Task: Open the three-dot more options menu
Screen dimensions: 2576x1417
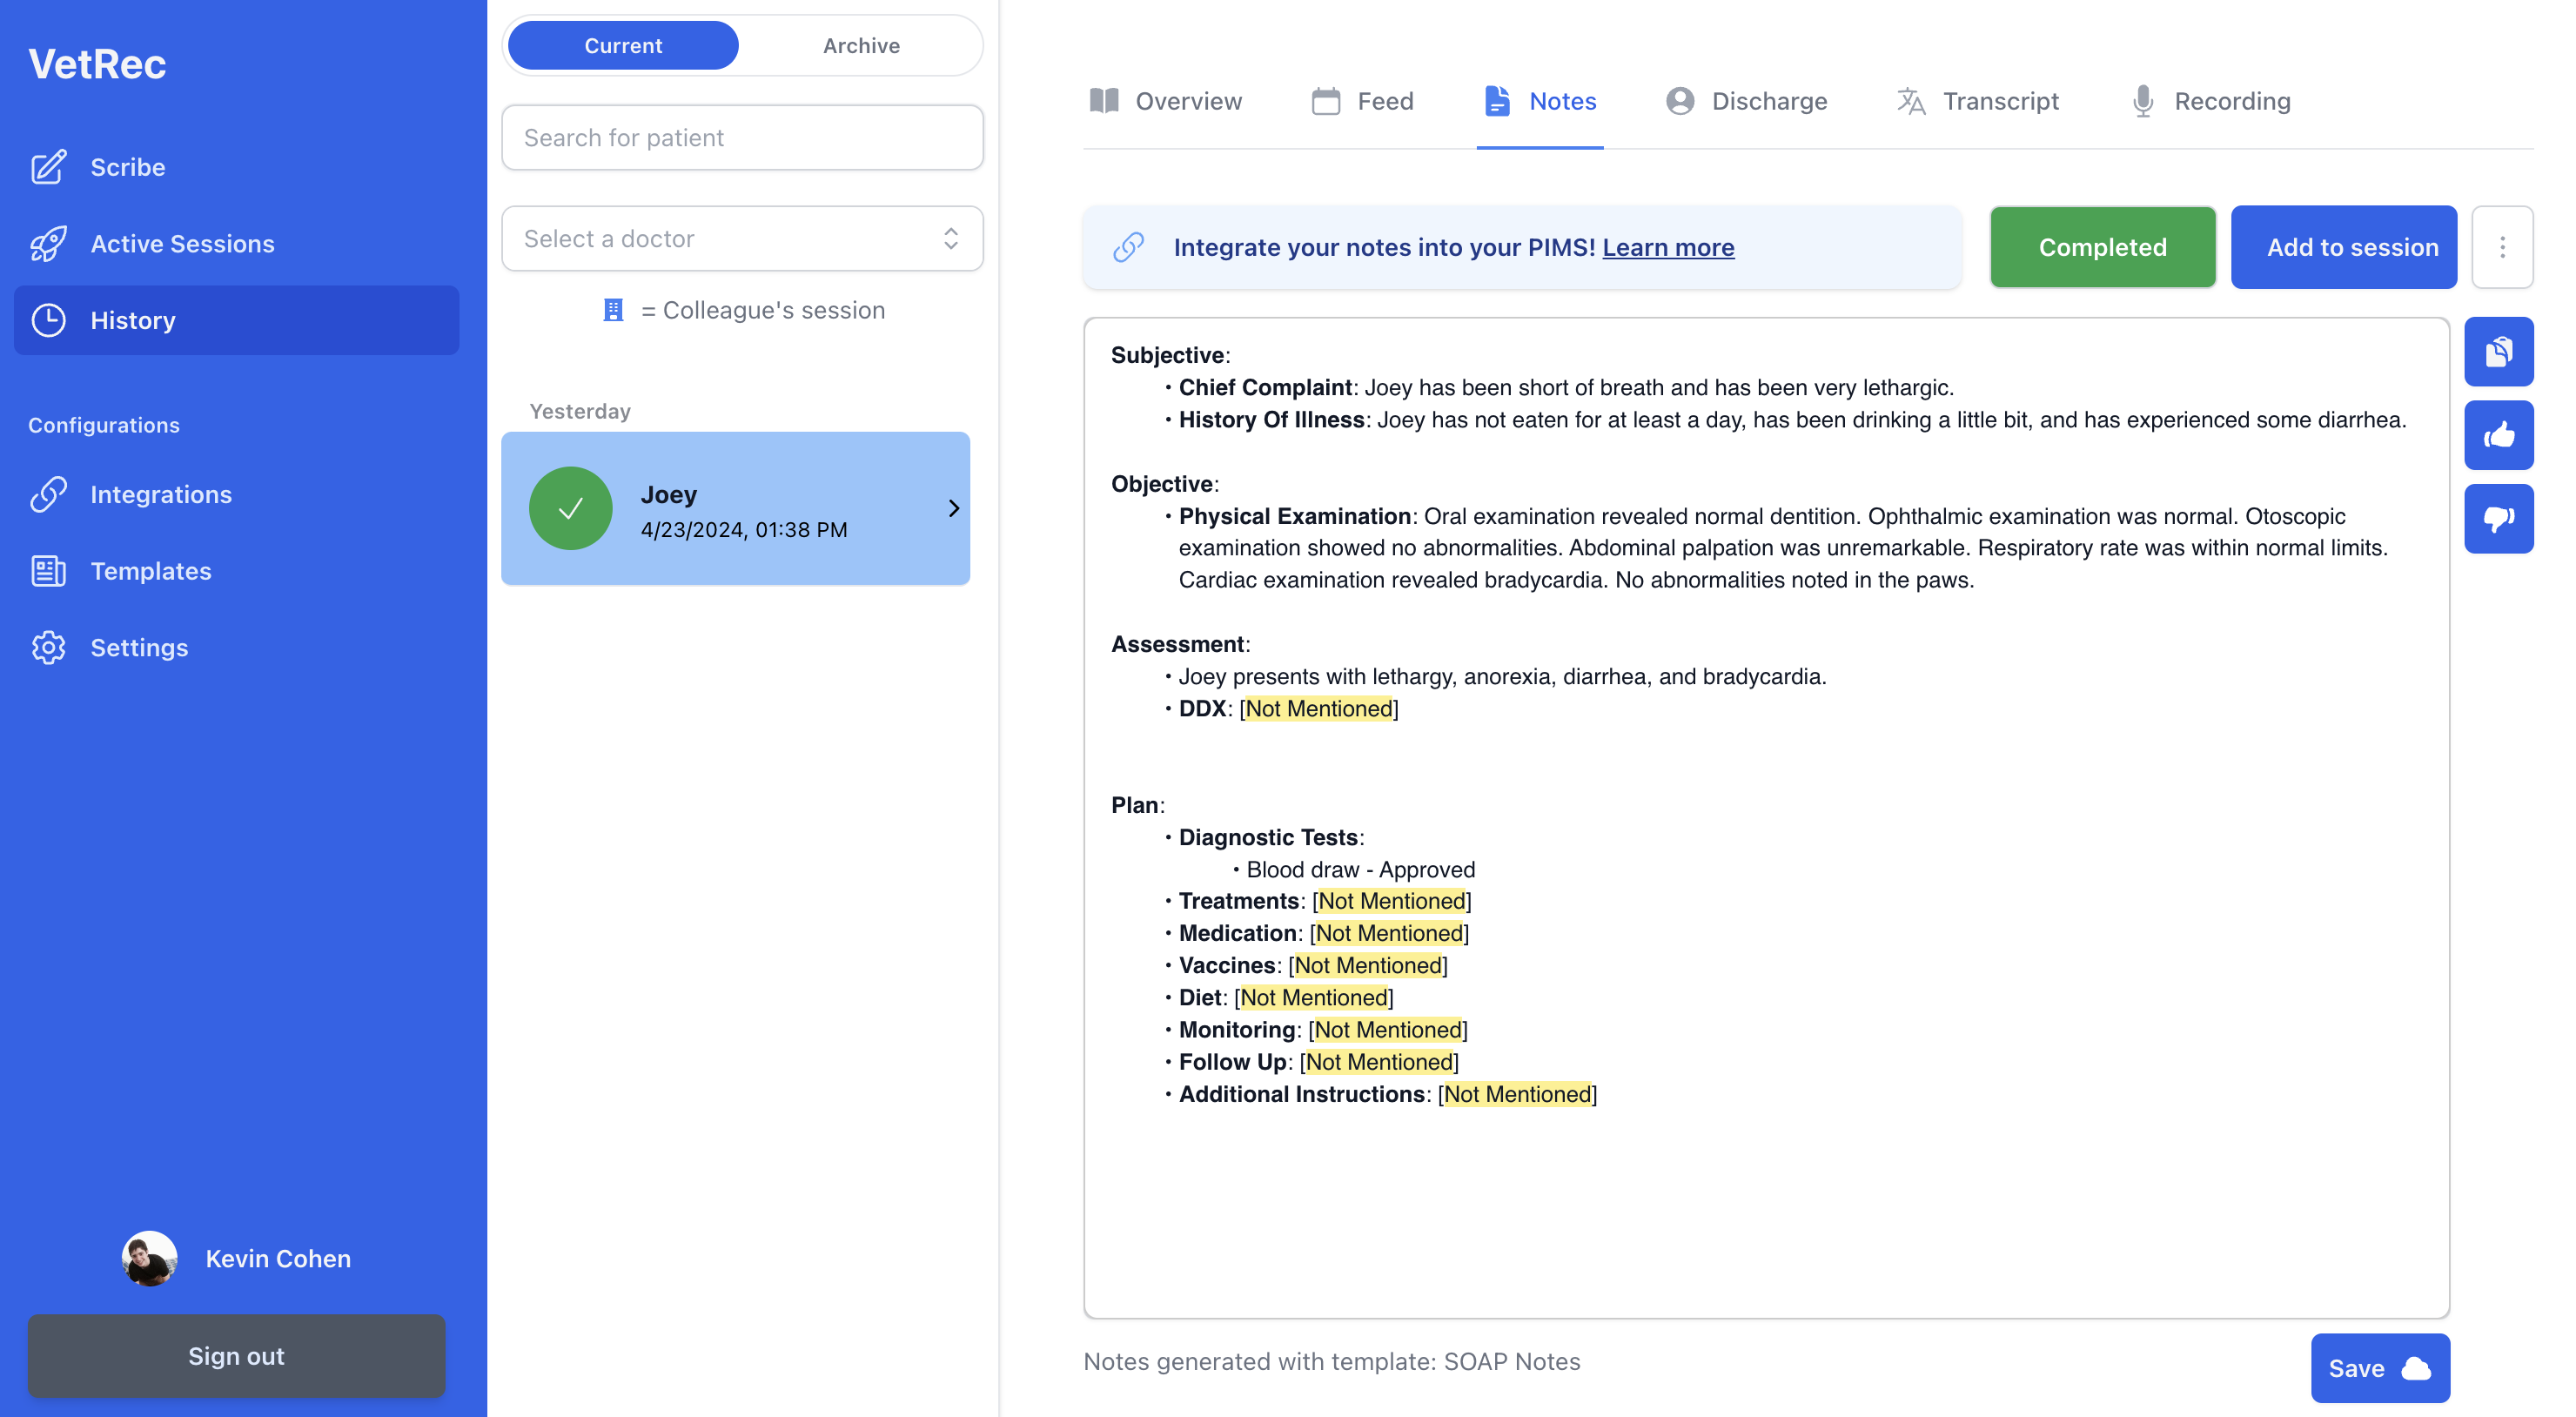Action: (x=2502, y=247)
